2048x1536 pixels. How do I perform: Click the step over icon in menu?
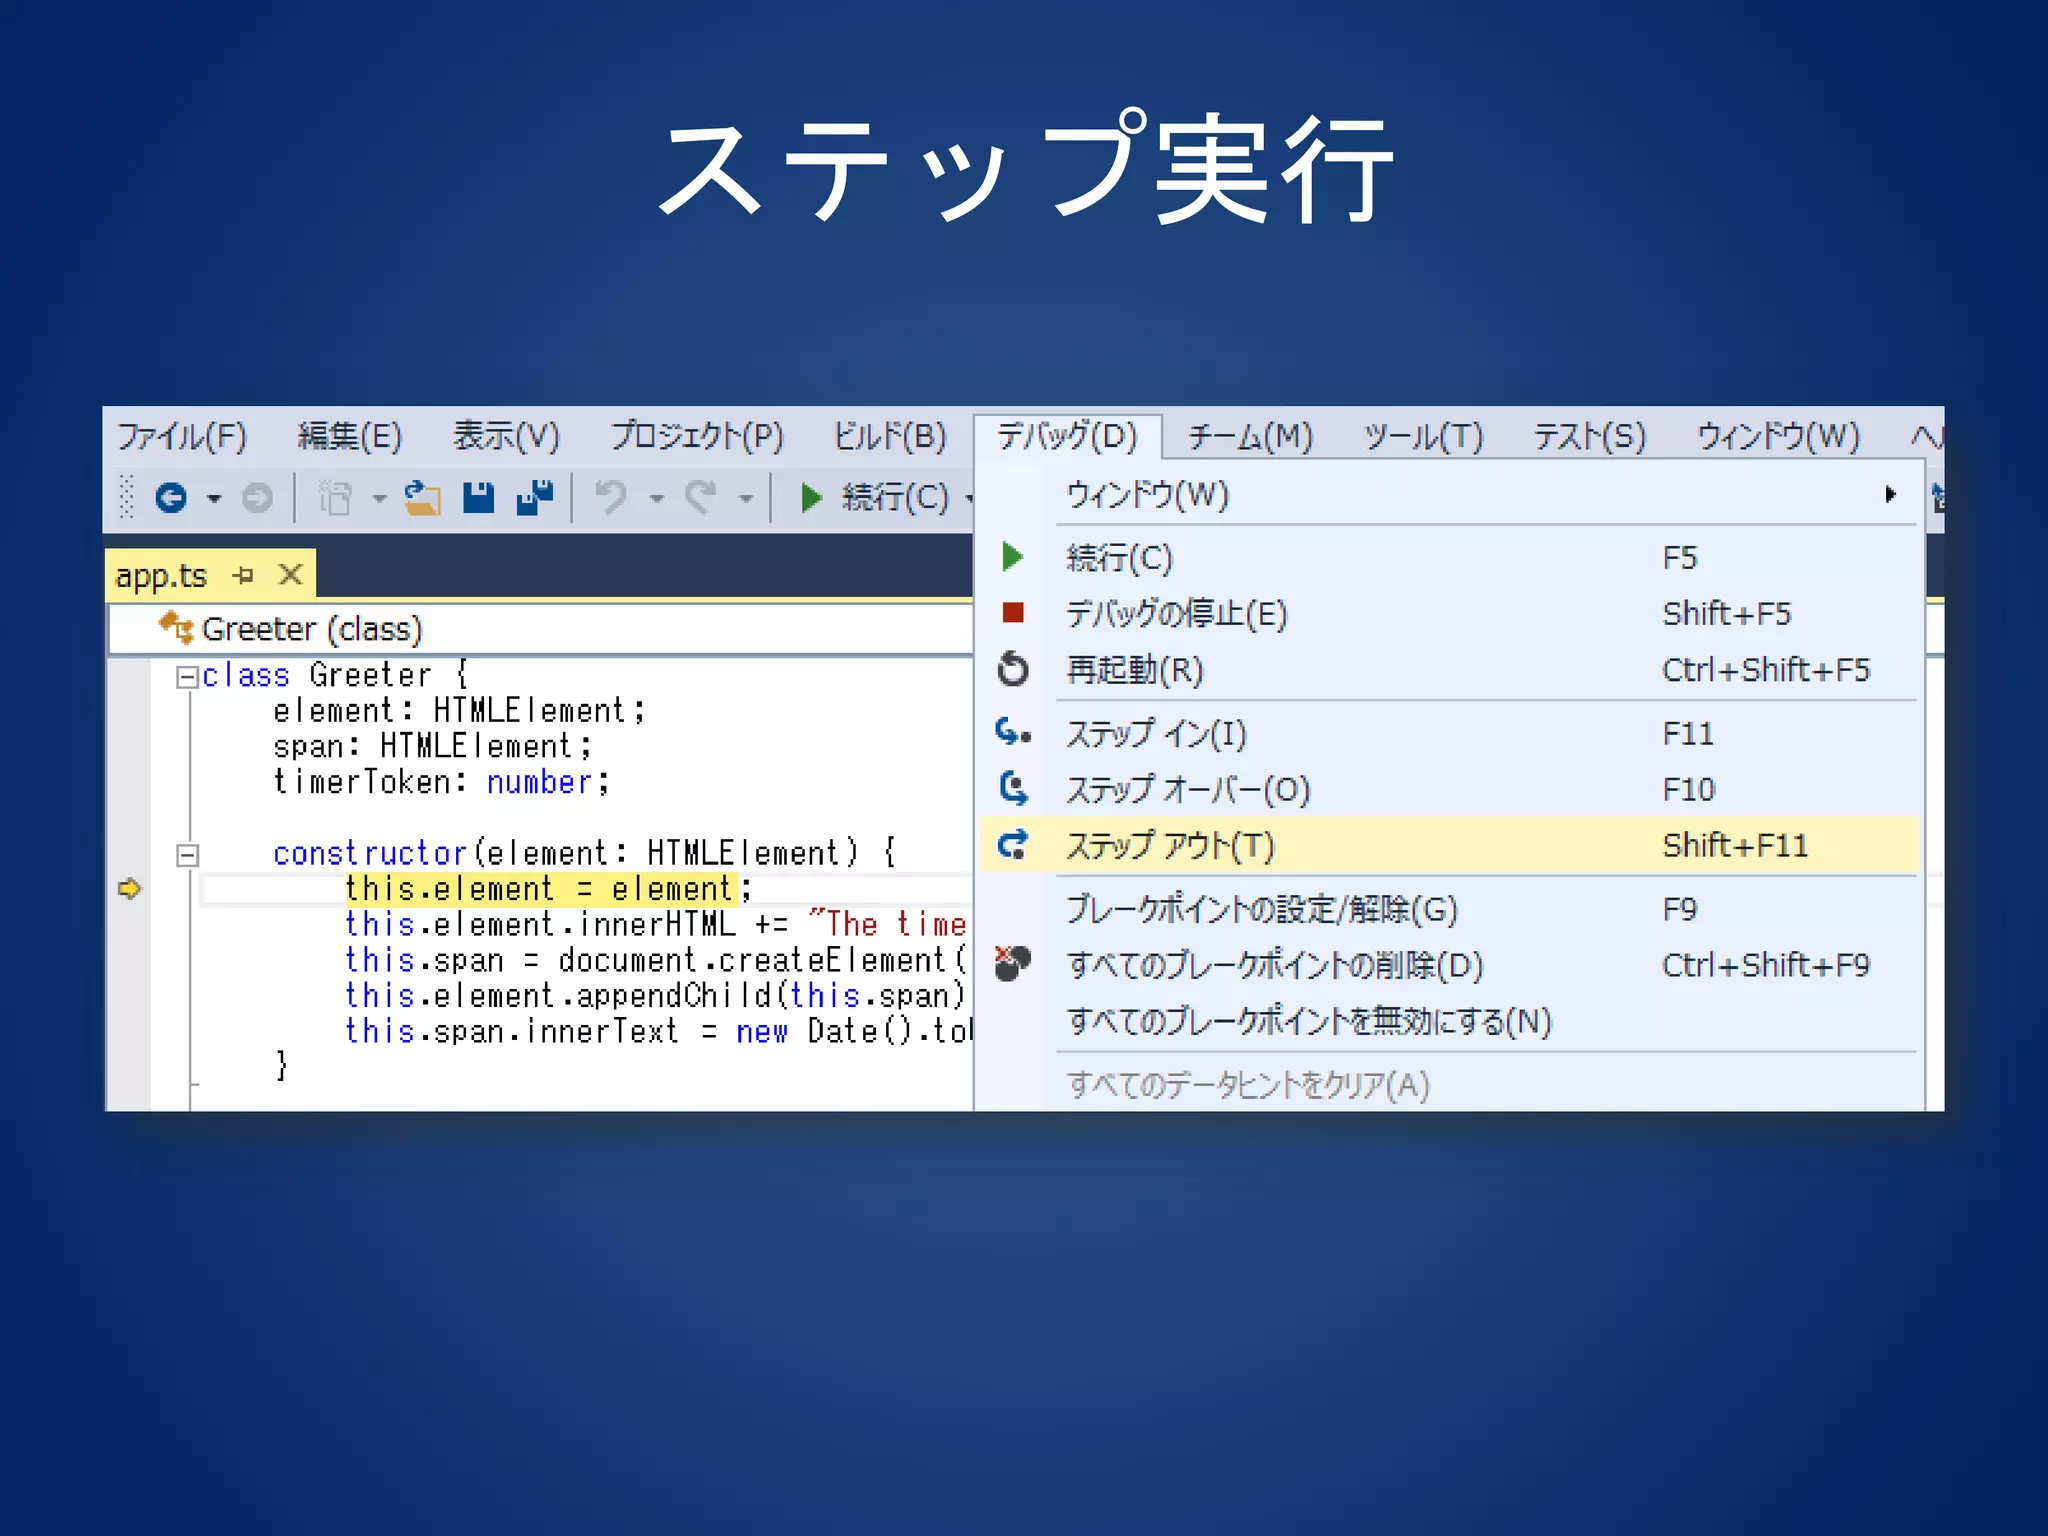click(x=1013, y=788)
